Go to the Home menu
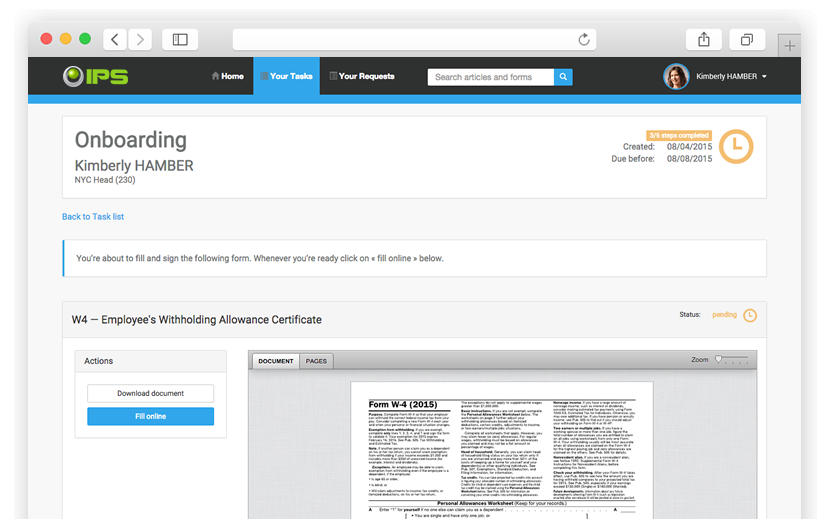The width and height of the screenshot is (829, 519). (x=228, y=76)
